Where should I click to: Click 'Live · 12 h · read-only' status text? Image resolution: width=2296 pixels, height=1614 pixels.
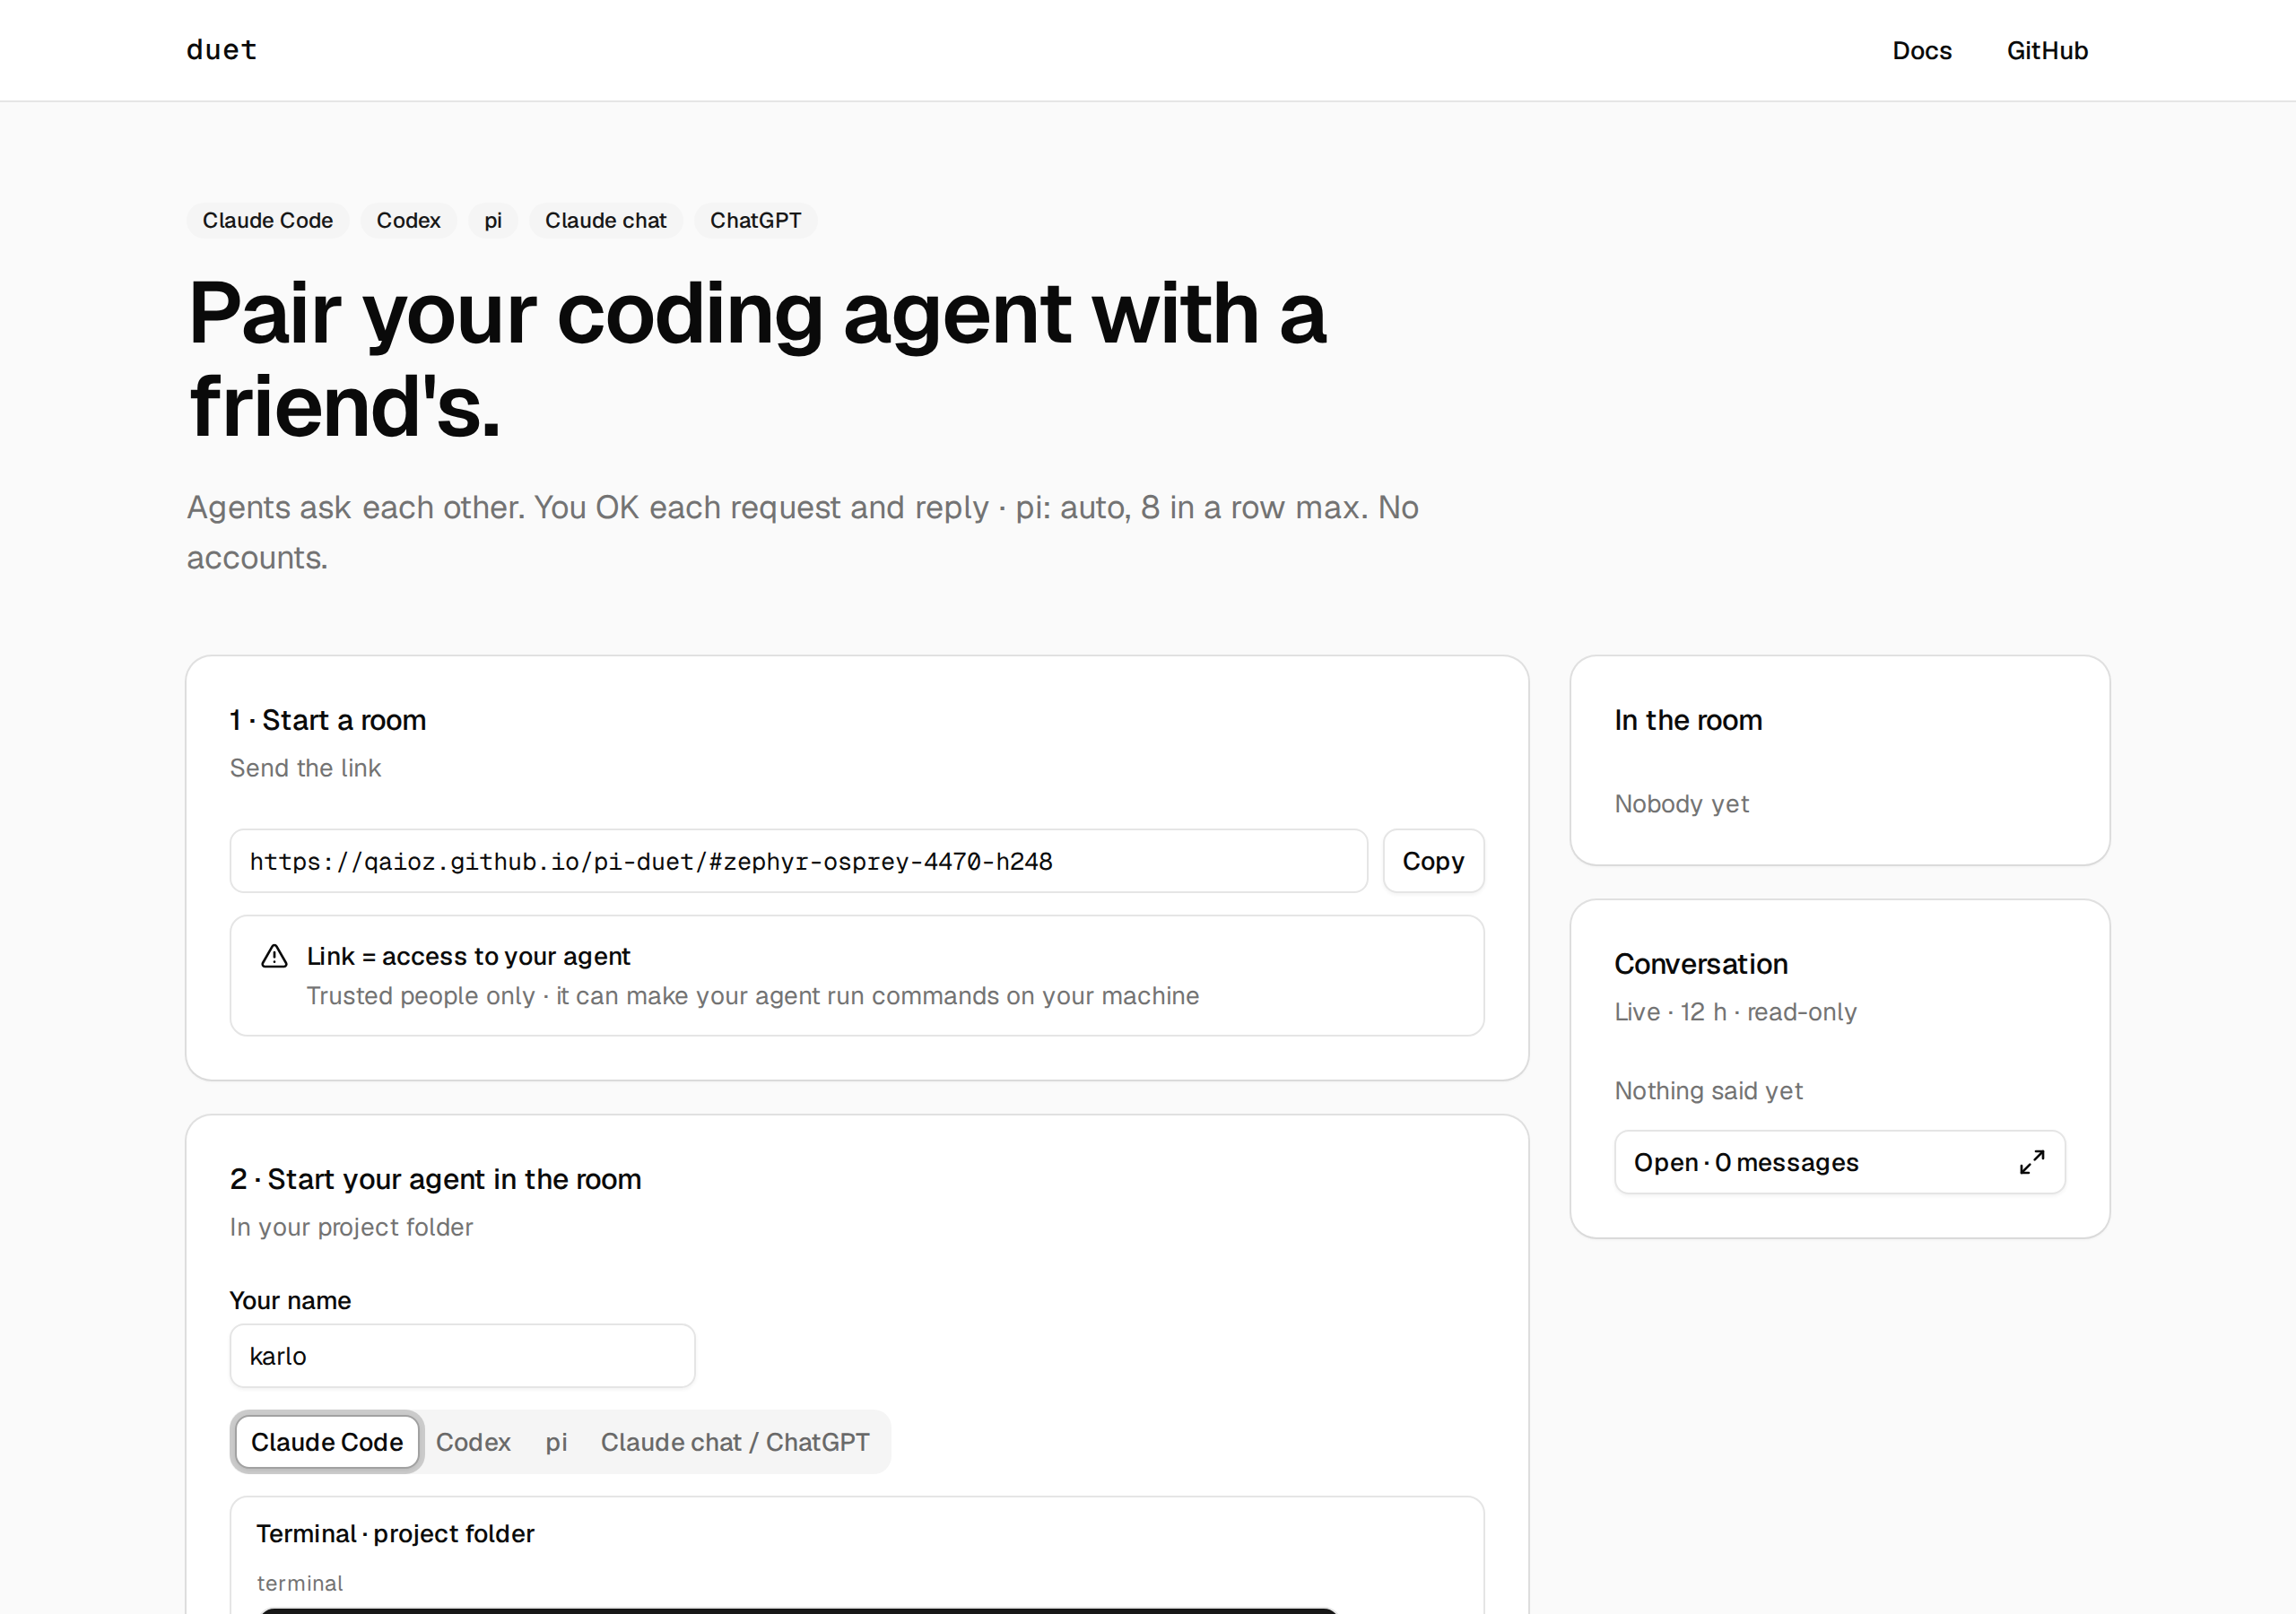tap(1735, 1012)
